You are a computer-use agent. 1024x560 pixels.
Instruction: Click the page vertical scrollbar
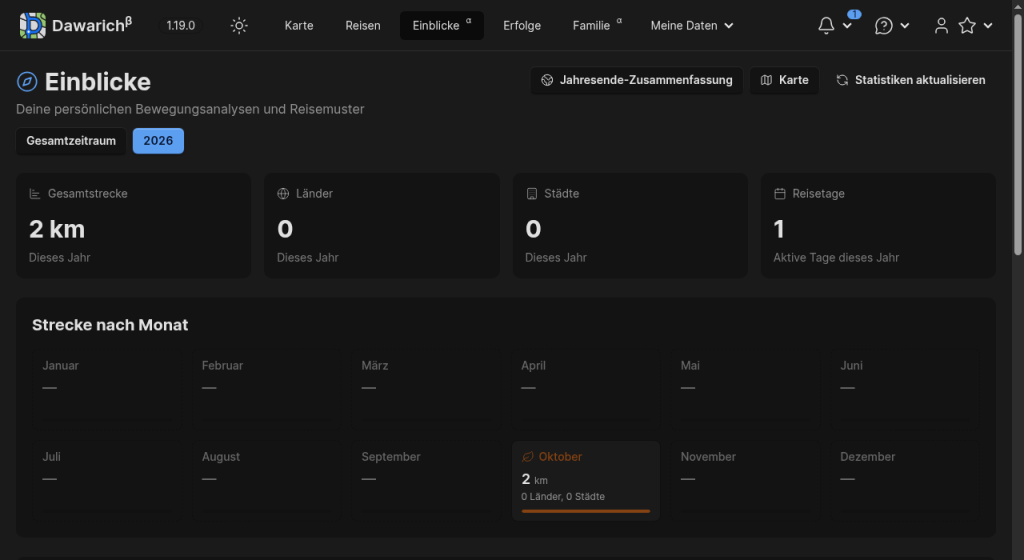[x=1017, y=134]
